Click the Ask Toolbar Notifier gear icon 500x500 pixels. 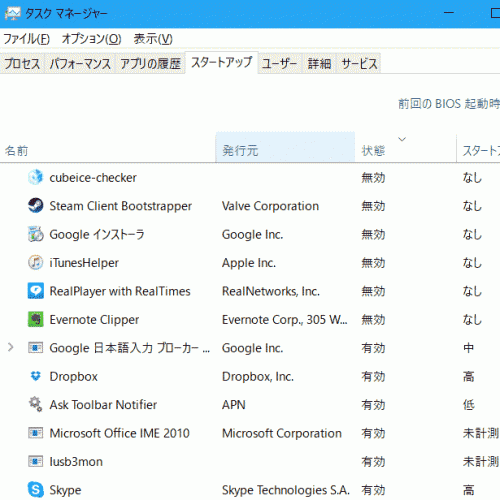point(36,404)
